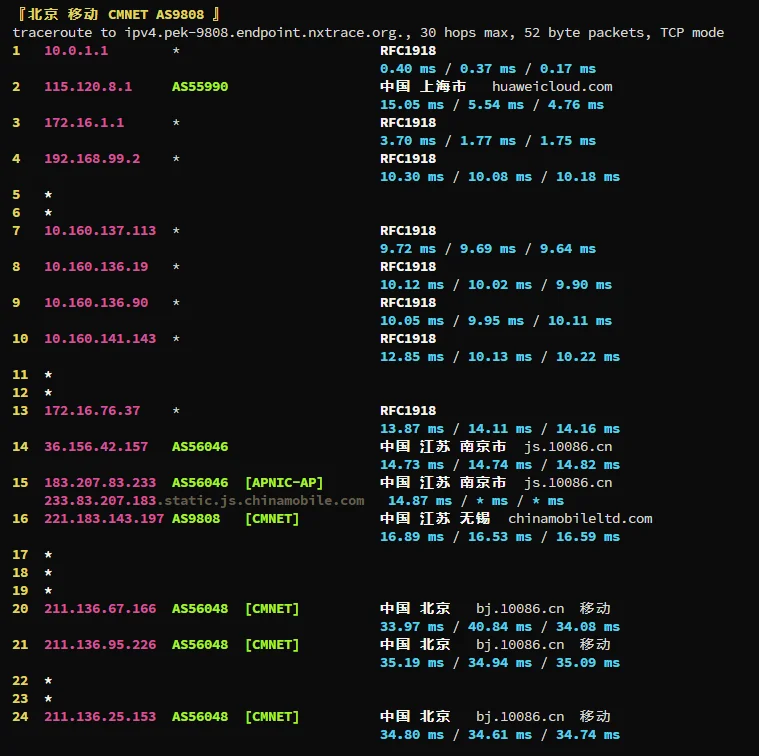Click IP address 10.160.137.113 on hop 7

click(x=100, y=230)
